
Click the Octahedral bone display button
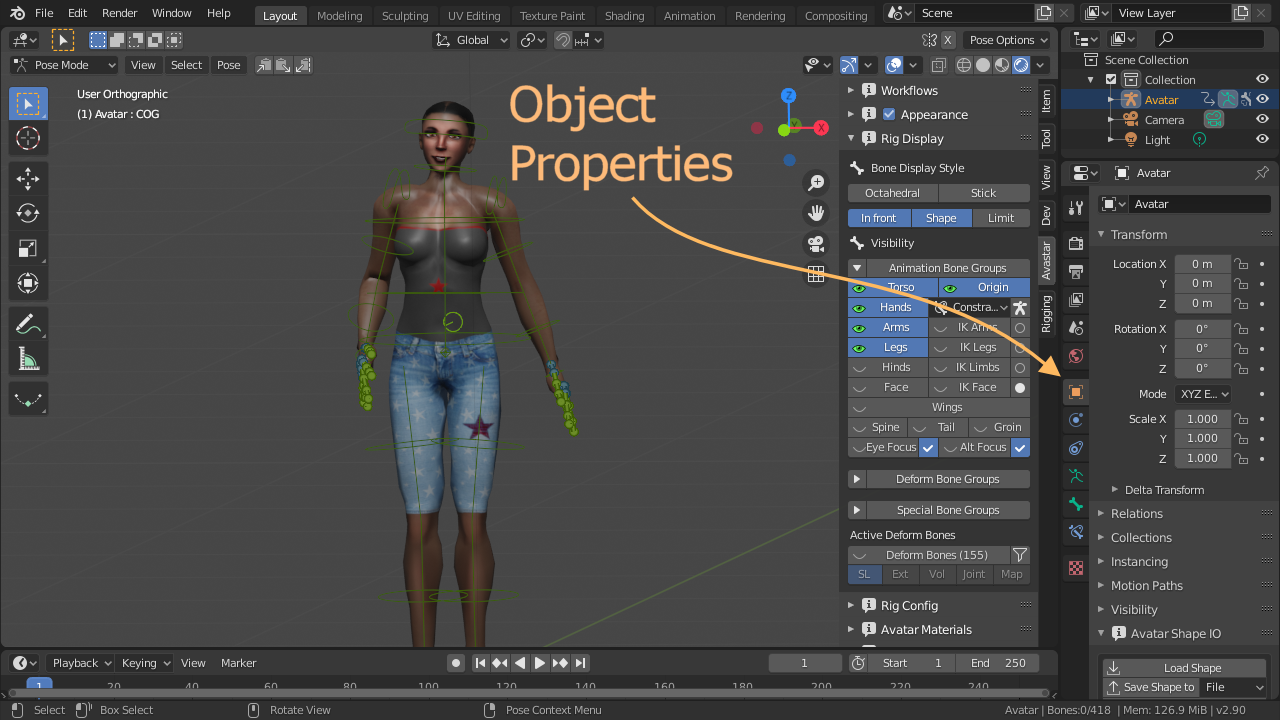click(x=892, y=193)
